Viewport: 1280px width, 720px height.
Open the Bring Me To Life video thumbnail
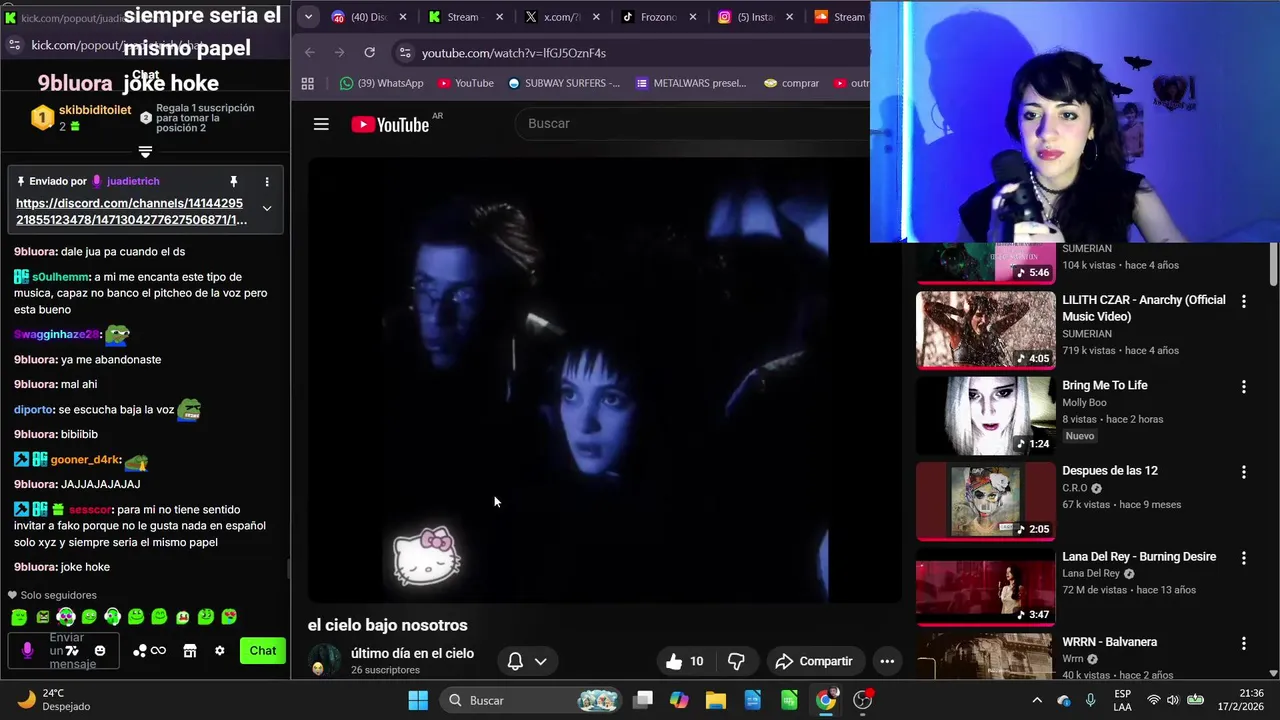point(985,415)
